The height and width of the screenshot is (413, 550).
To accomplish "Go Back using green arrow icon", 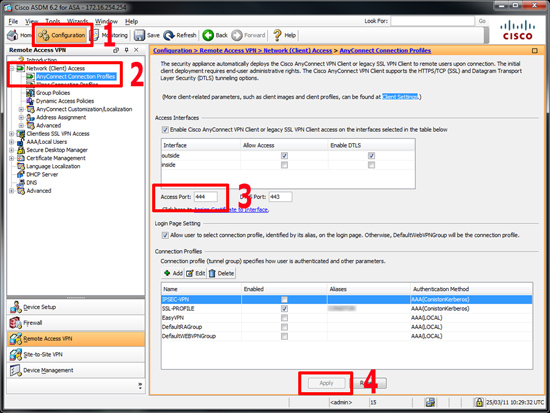I will [208, 35].
